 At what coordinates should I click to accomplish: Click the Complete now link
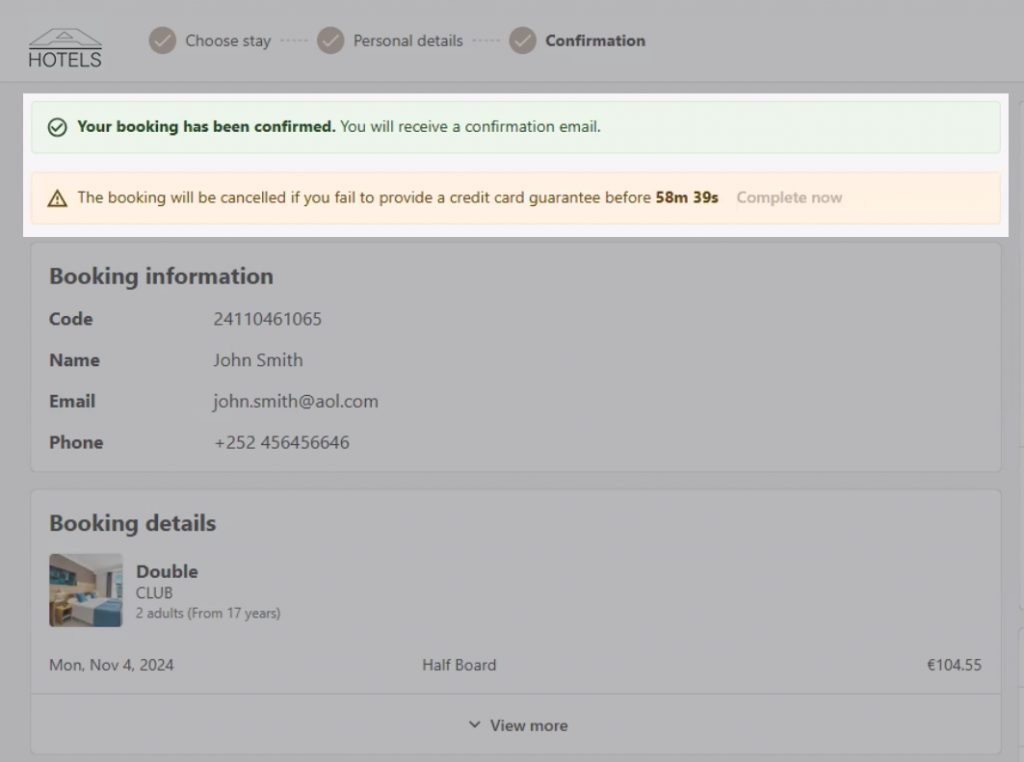pos(789,198)
